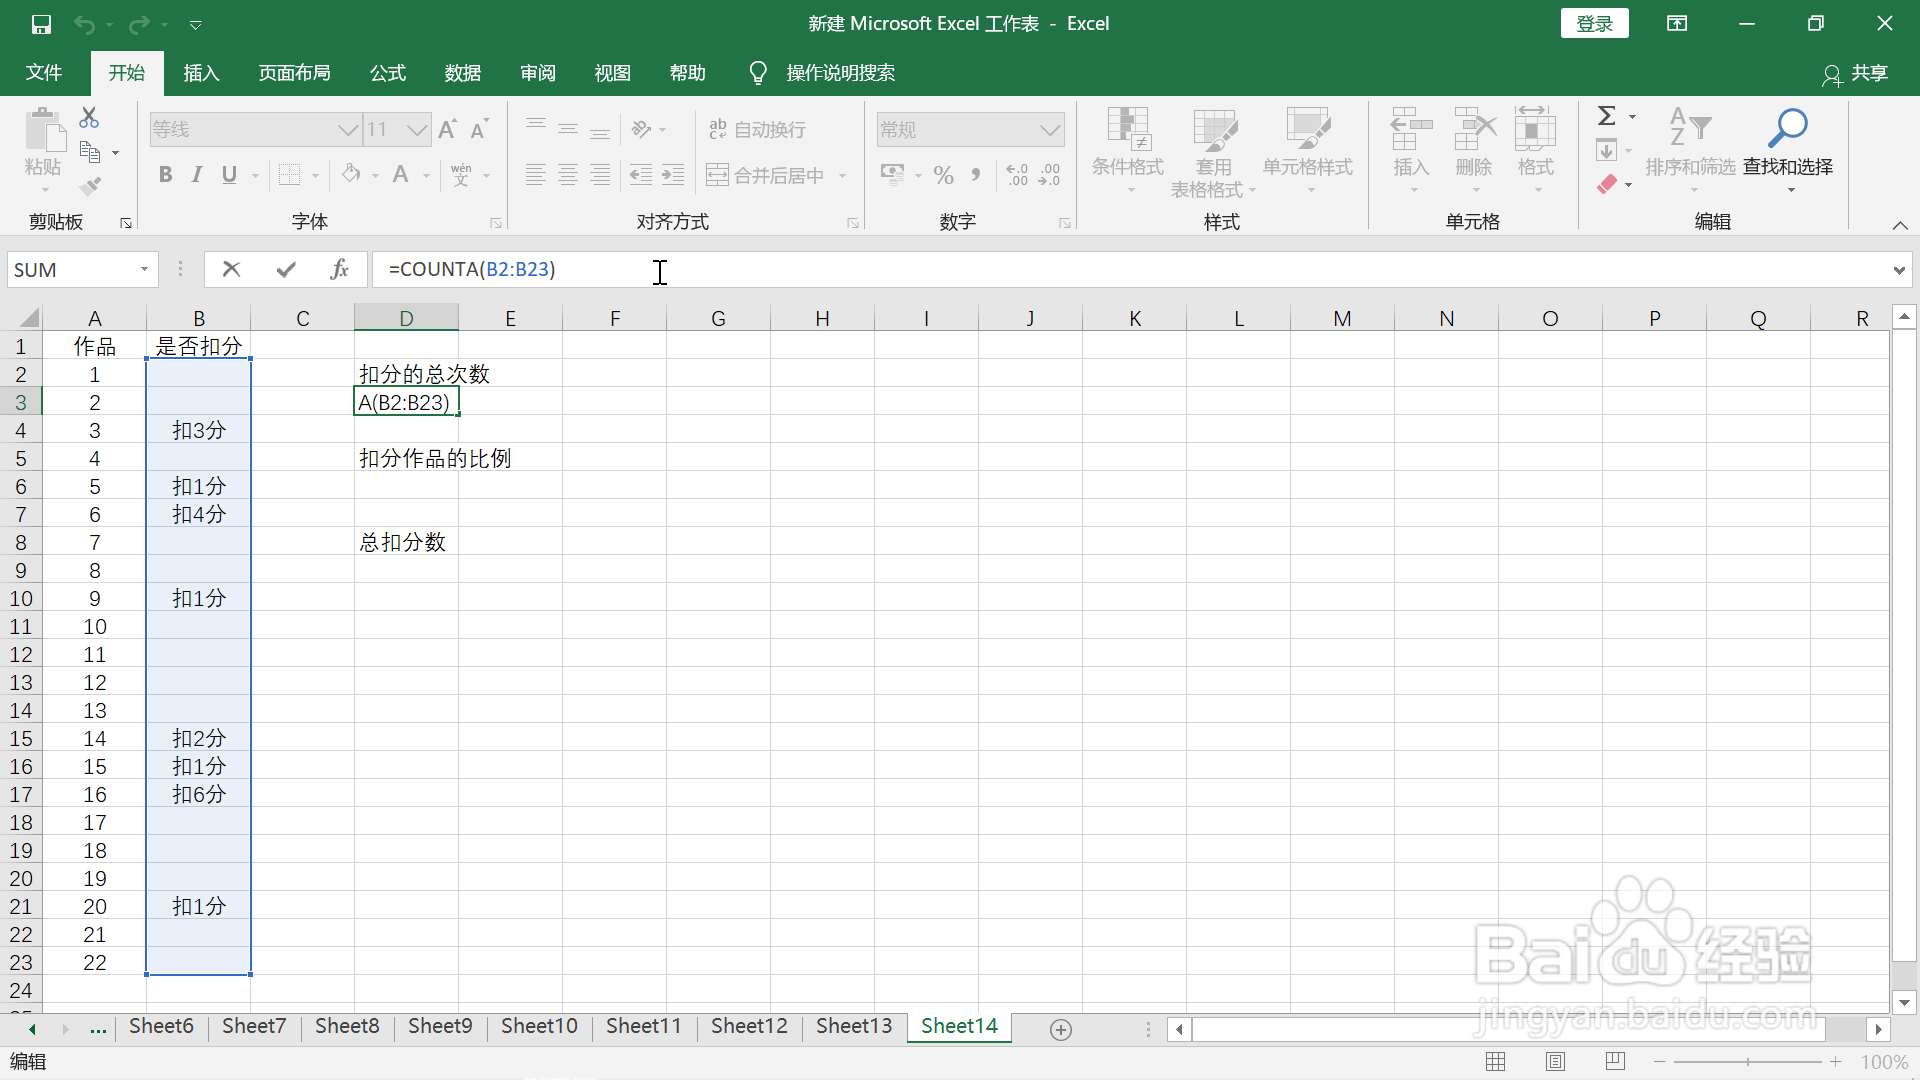Switch to the Sheet10 worksheet tab
This screenshot has height=1080, width=1920.
tap(539, 1026)
